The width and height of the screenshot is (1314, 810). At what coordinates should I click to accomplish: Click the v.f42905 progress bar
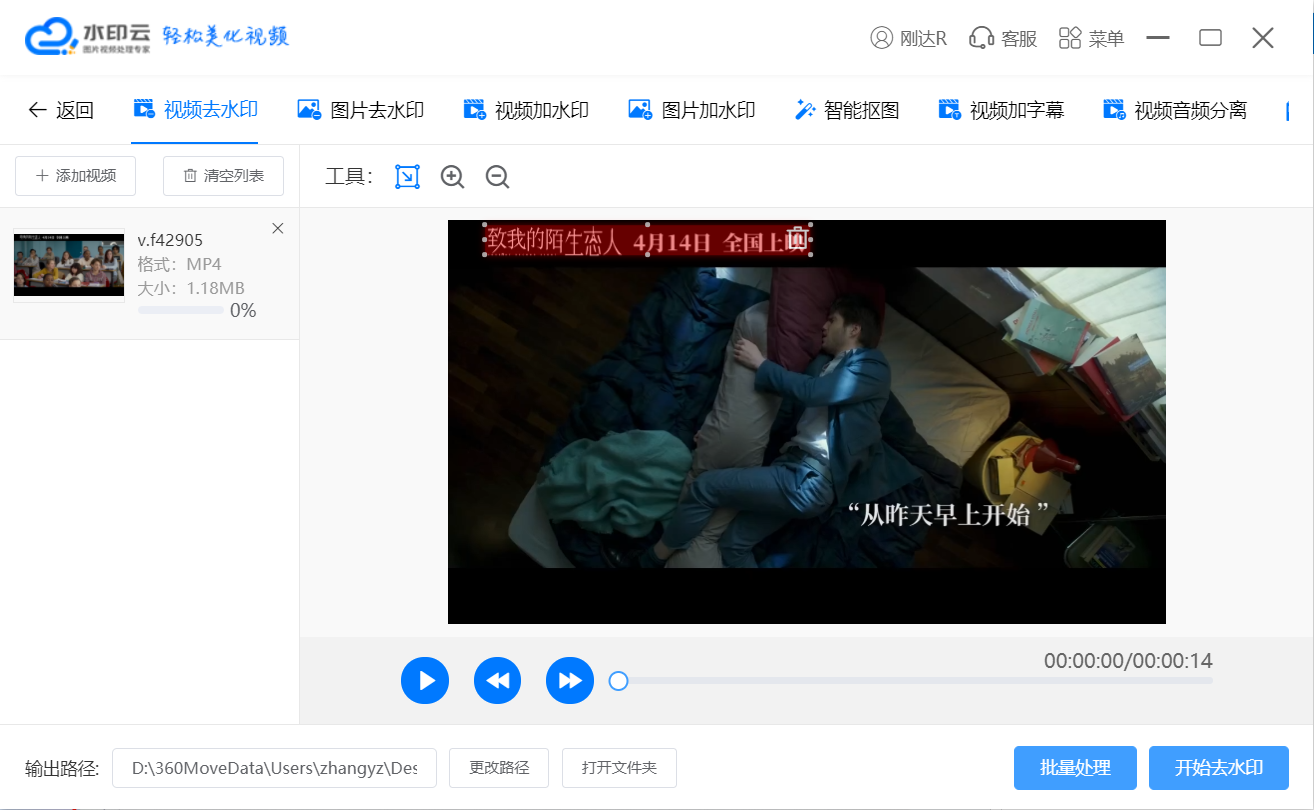tap(181, 310)
